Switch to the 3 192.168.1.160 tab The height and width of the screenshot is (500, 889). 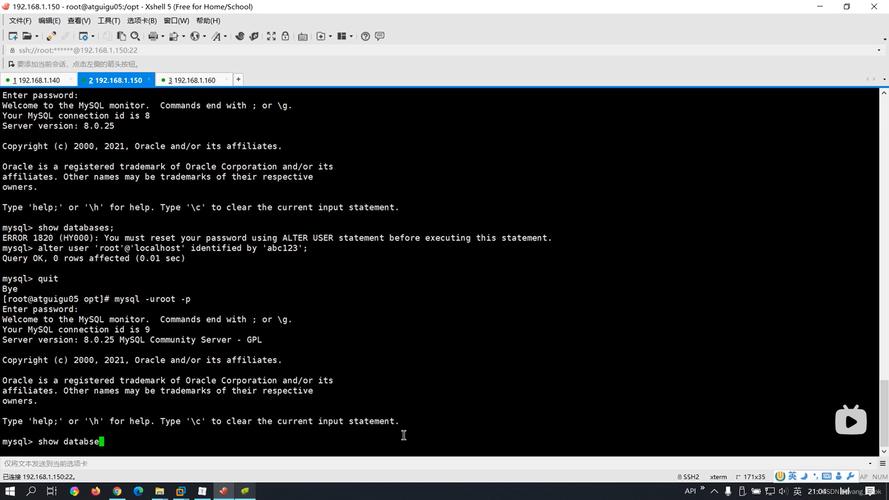click(193, 80)
